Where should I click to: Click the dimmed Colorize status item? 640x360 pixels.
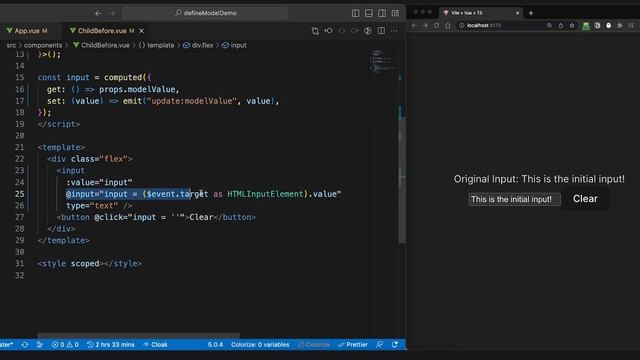point(313,344)
